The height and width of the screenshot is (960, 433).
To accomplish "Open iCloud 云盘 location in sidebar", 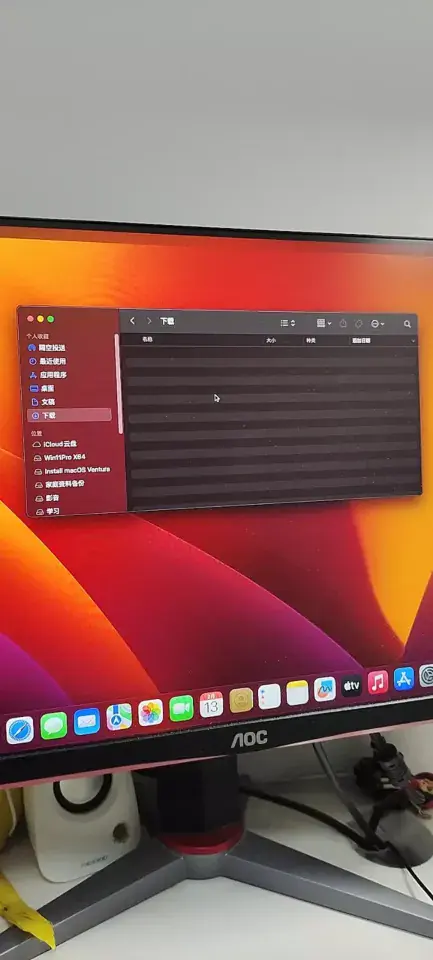I will coord(55,444).
